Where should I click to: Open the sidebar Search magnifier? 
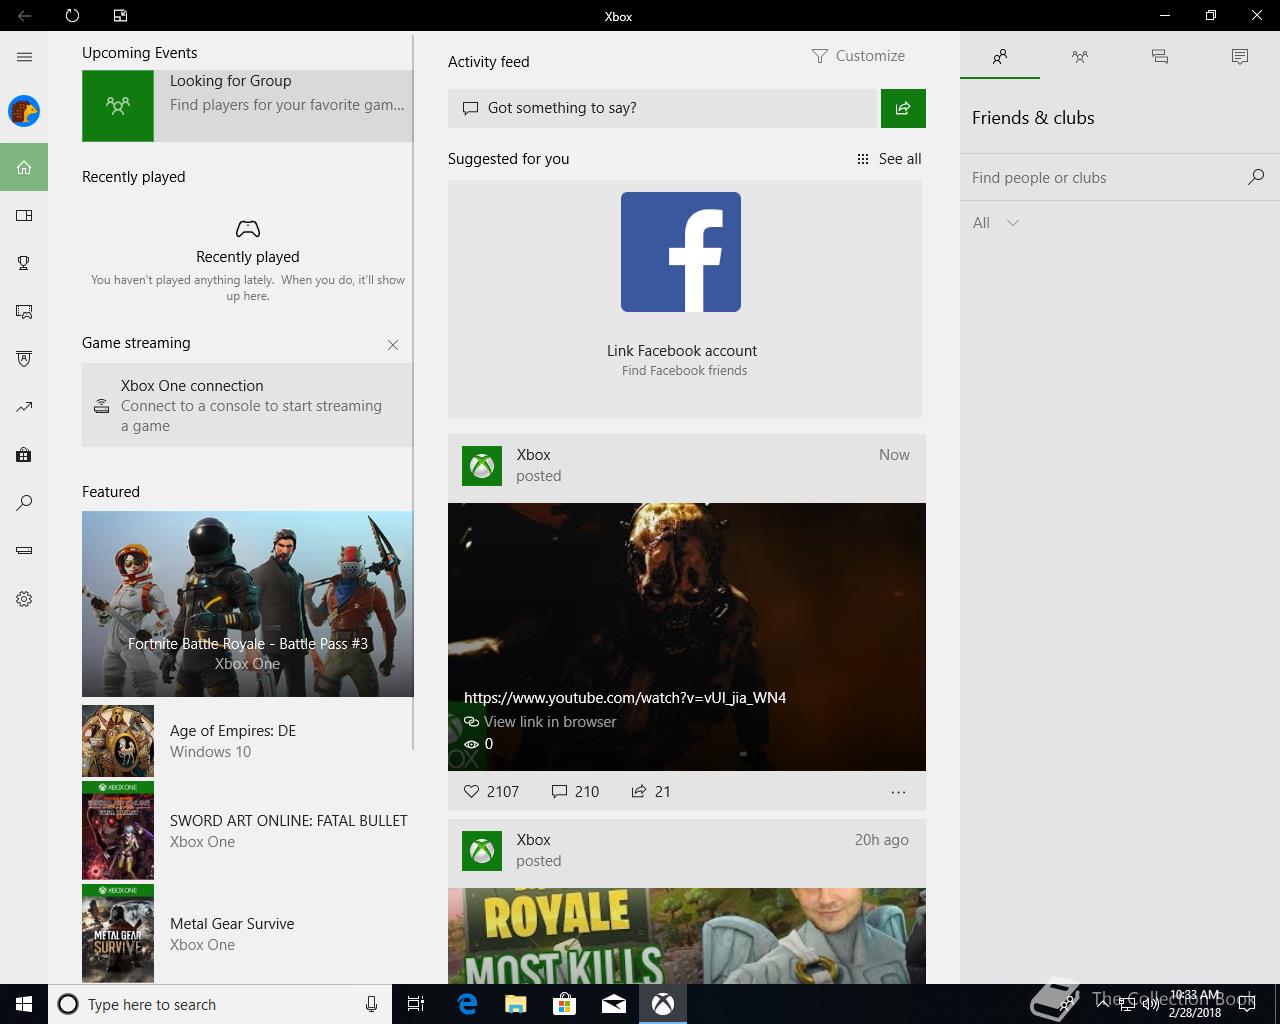24,503
